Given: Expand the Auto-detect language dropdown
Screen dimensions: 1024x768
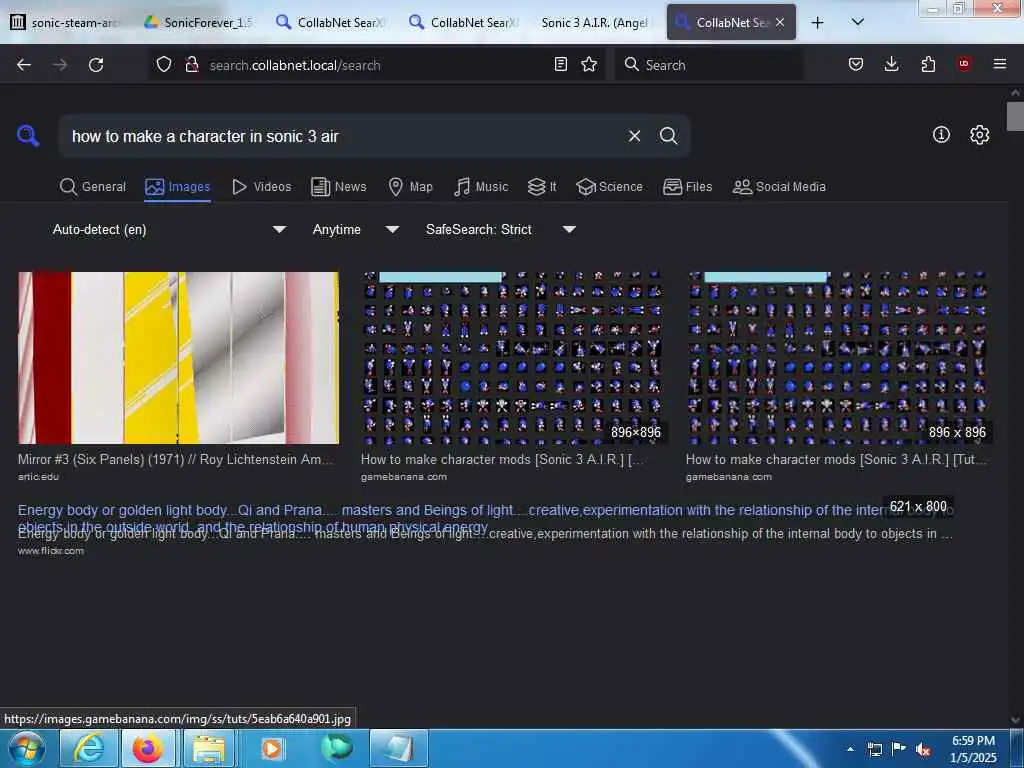Looking at the screenshot, I should tap(169, 229).
